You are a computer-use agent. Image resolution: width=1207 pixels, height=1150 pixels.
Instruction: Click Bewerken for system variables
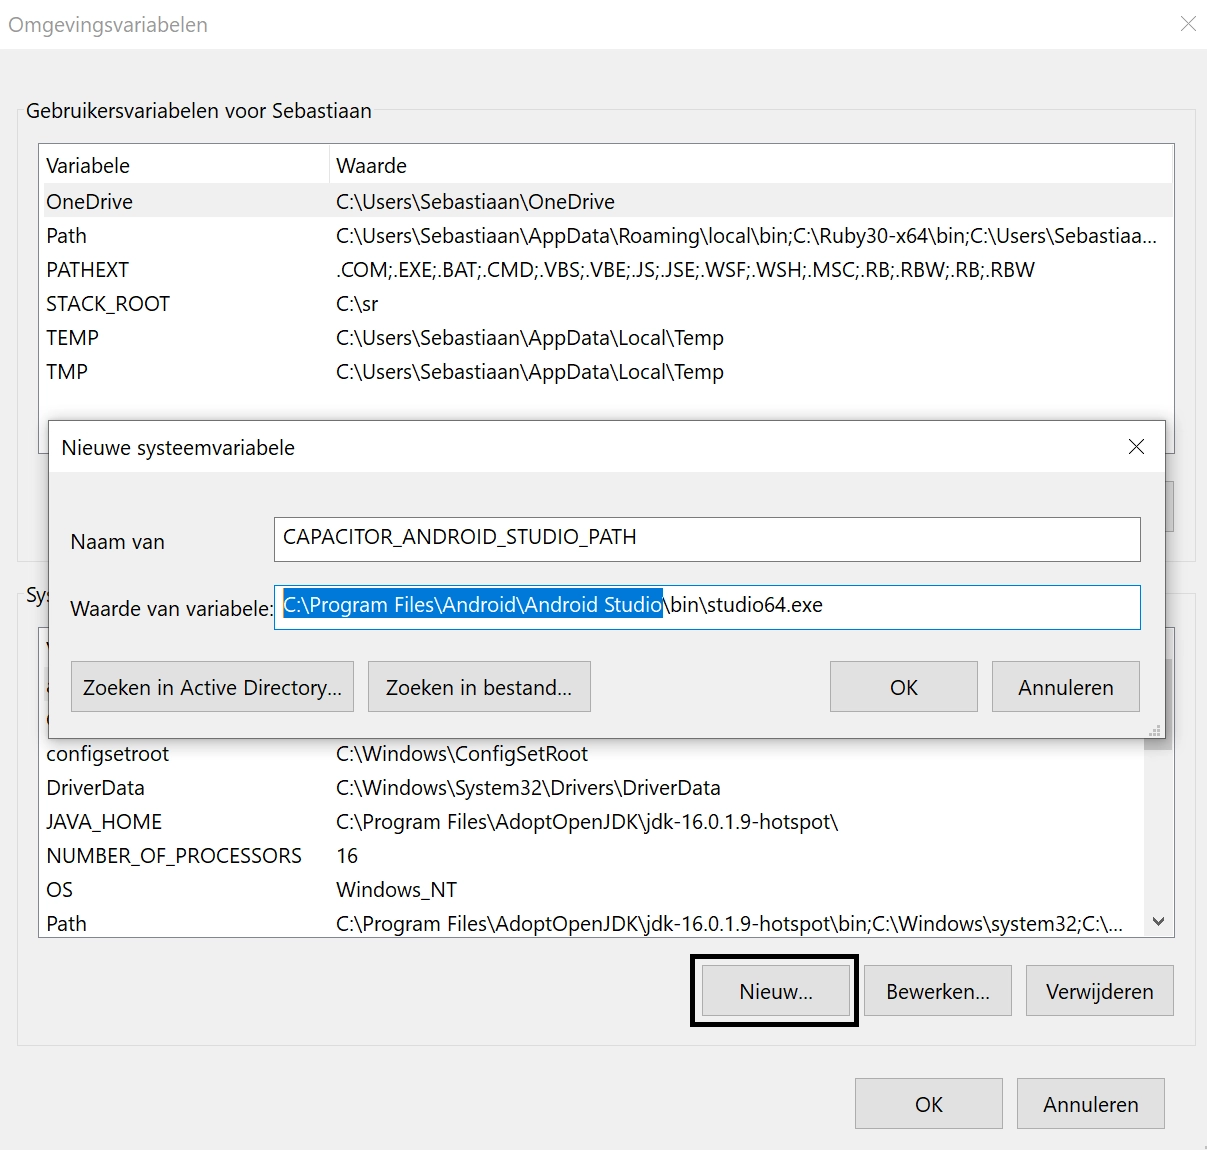pos(937,991)
